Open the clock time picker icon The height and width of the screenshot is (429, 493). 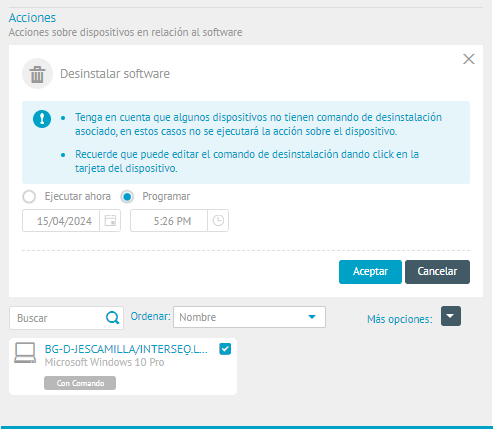pyautogui.click(x=218, y=221)
